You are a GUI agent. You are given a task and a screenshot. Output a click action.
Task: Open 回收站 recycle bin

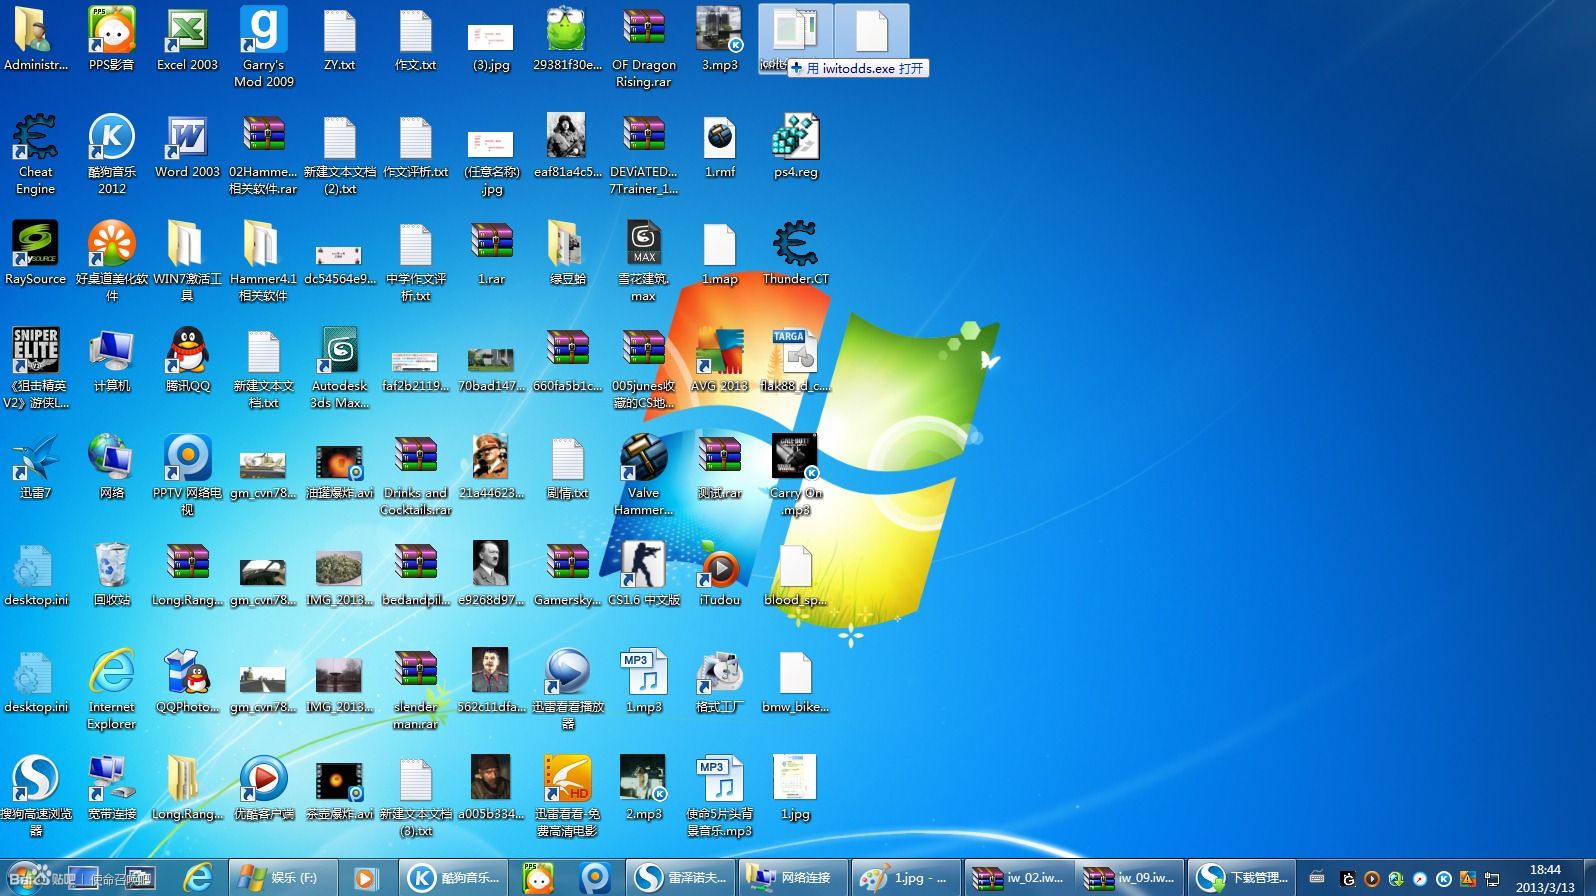111,574
